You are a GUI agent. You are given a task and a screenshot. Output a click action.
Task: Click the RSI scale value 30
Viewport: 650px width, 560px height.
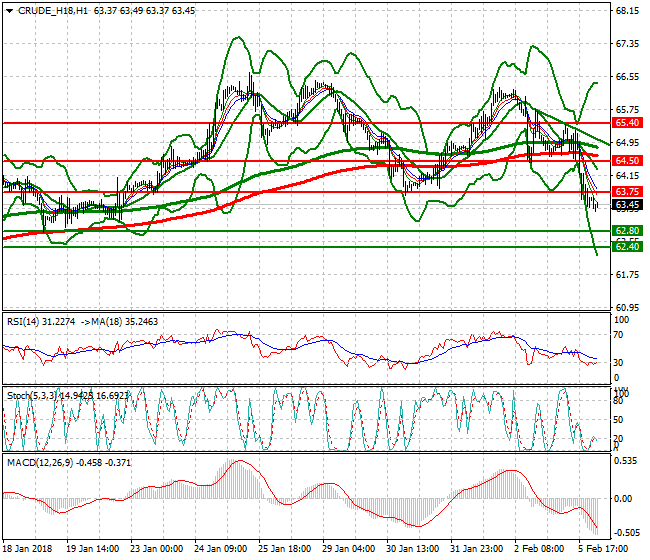[x=618, y=363]
